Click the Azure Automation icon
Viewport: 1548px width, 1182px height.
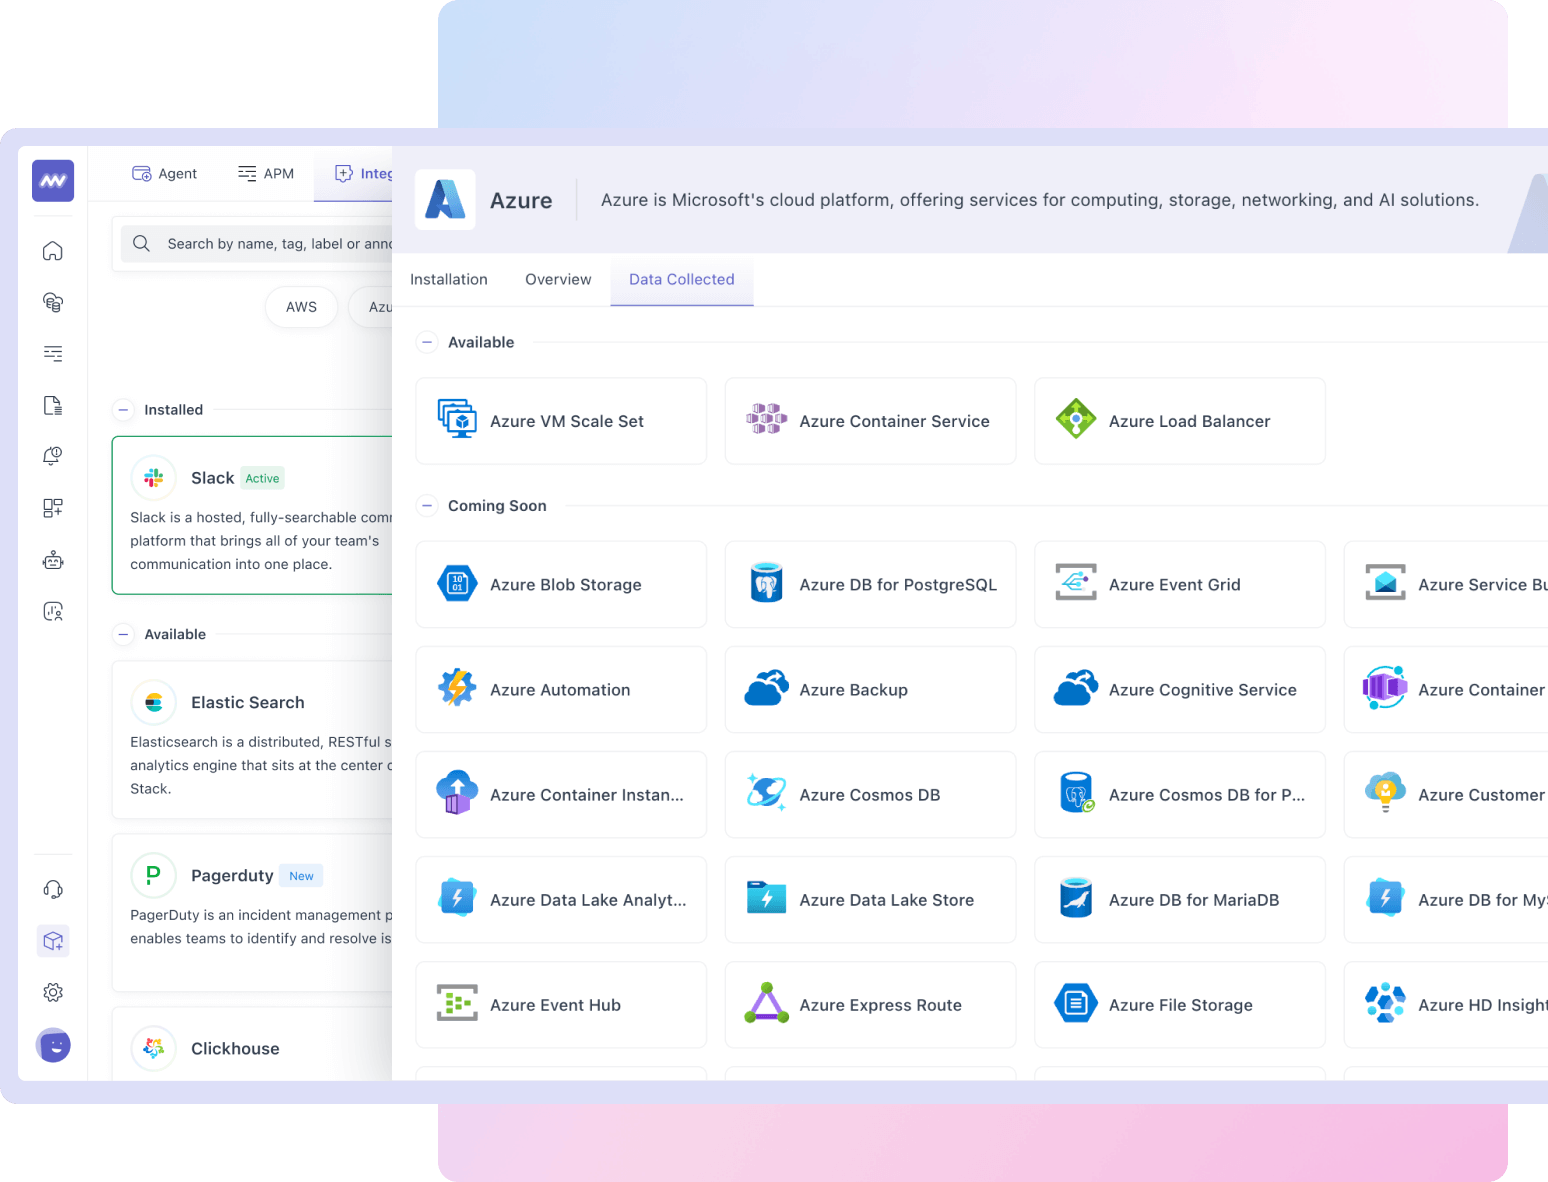pyautogui.click(x=458, y=688)
